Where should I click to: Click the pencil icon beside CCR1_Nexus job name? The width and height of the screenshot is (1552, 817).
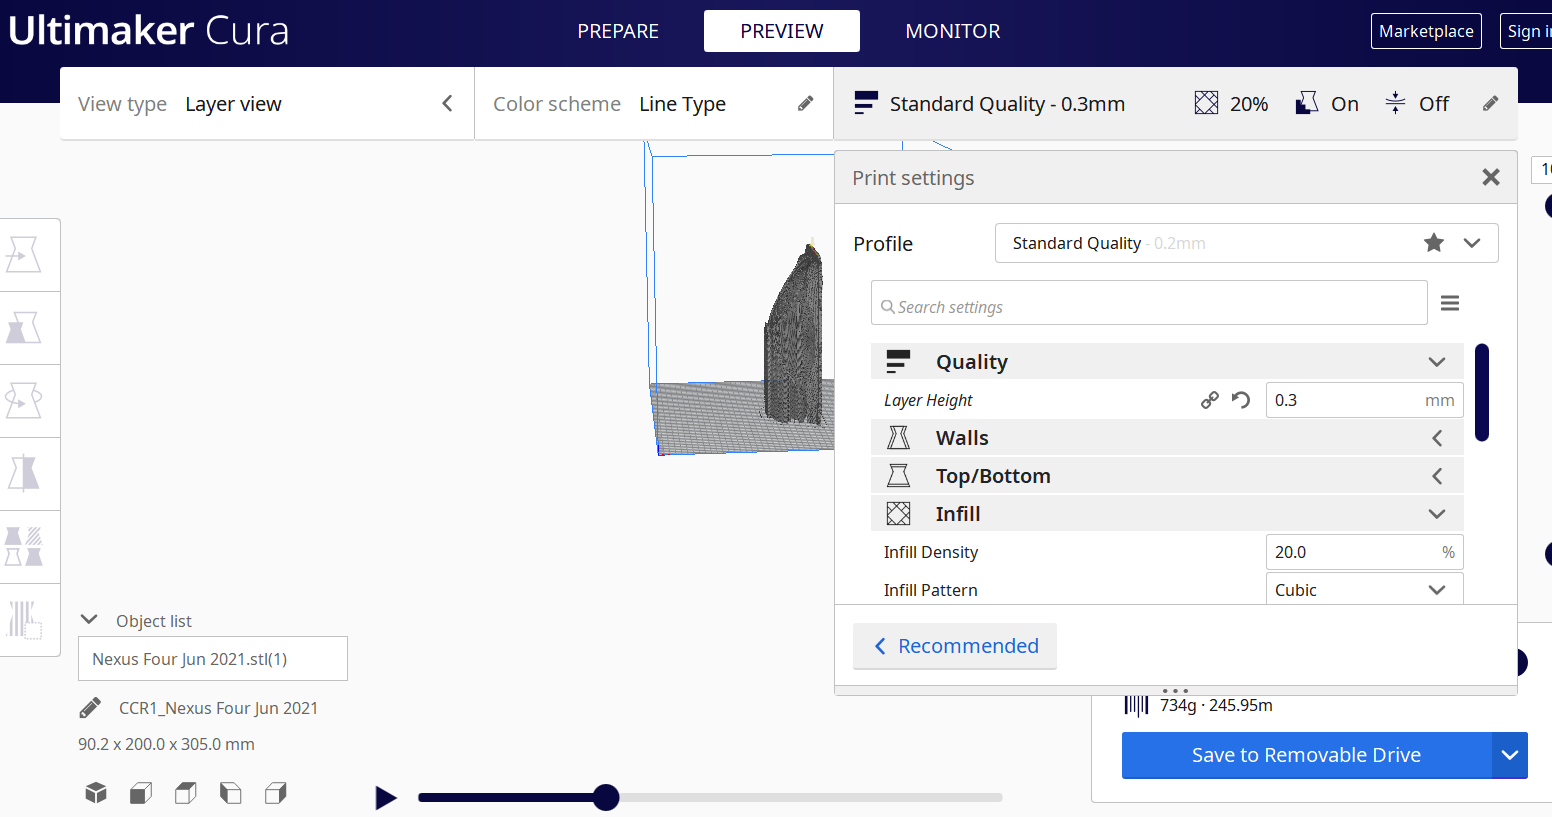(x=90, y=708)
